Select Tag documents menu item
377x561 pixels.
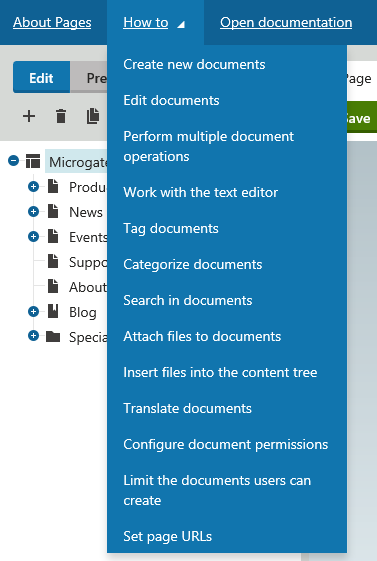click(171, 229)
